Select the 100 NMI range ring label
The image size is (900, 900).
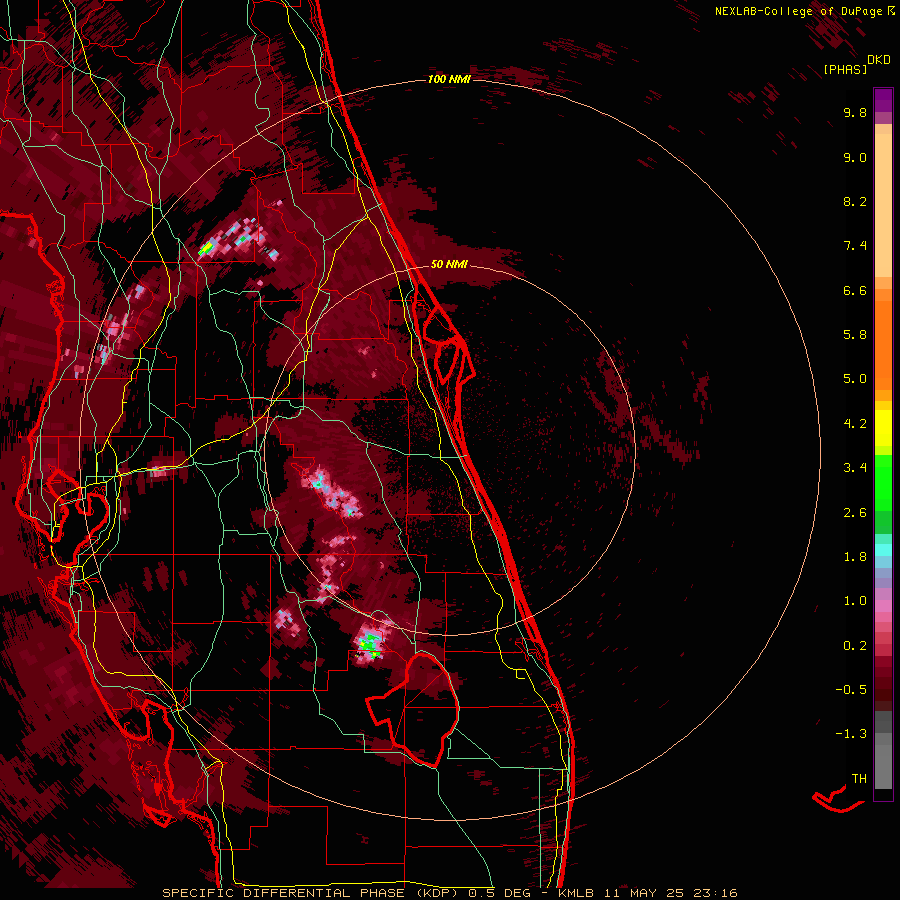click(x=449, y=79)
